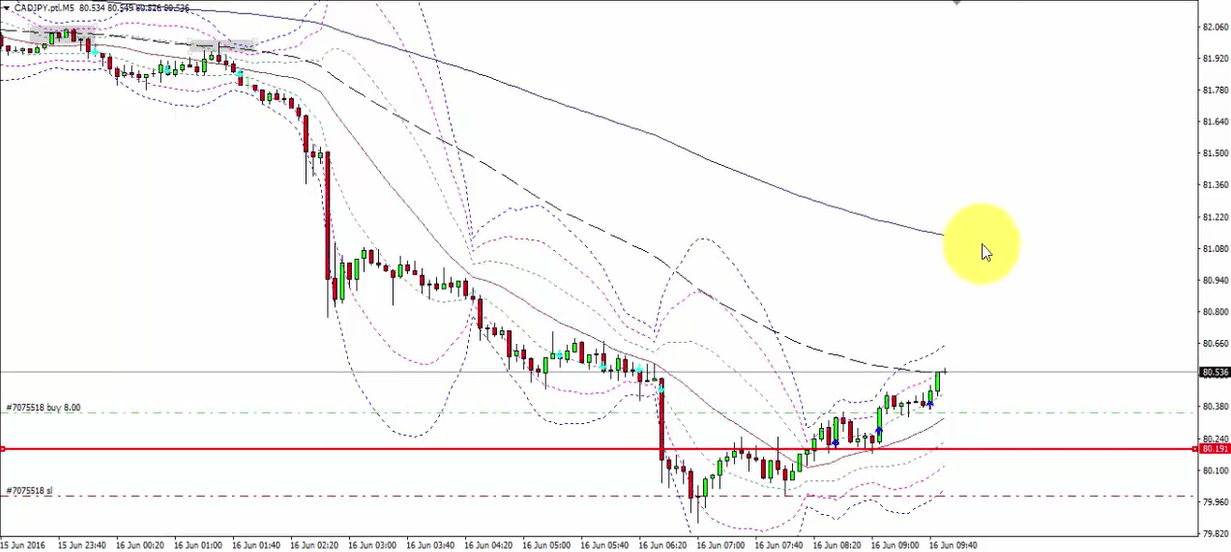Click the '16 Jun 07:00' time axis label
Viewport: 1231px width, 552px height.
[721, 546]
